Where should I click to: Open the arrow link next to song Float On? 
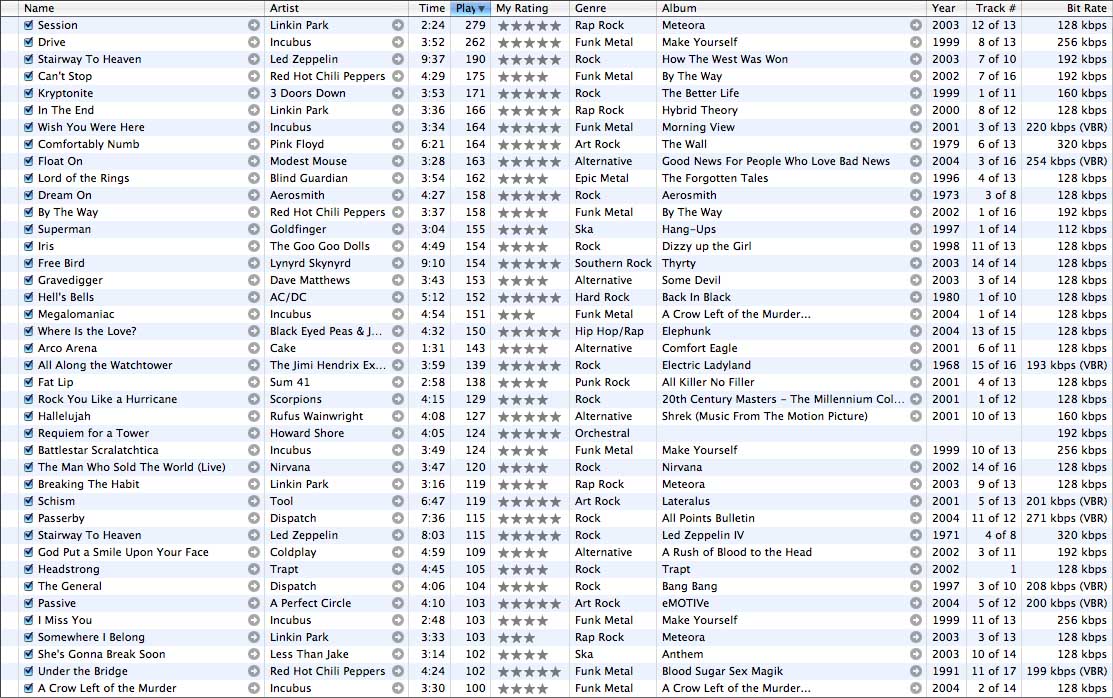(x=254, y=161)
